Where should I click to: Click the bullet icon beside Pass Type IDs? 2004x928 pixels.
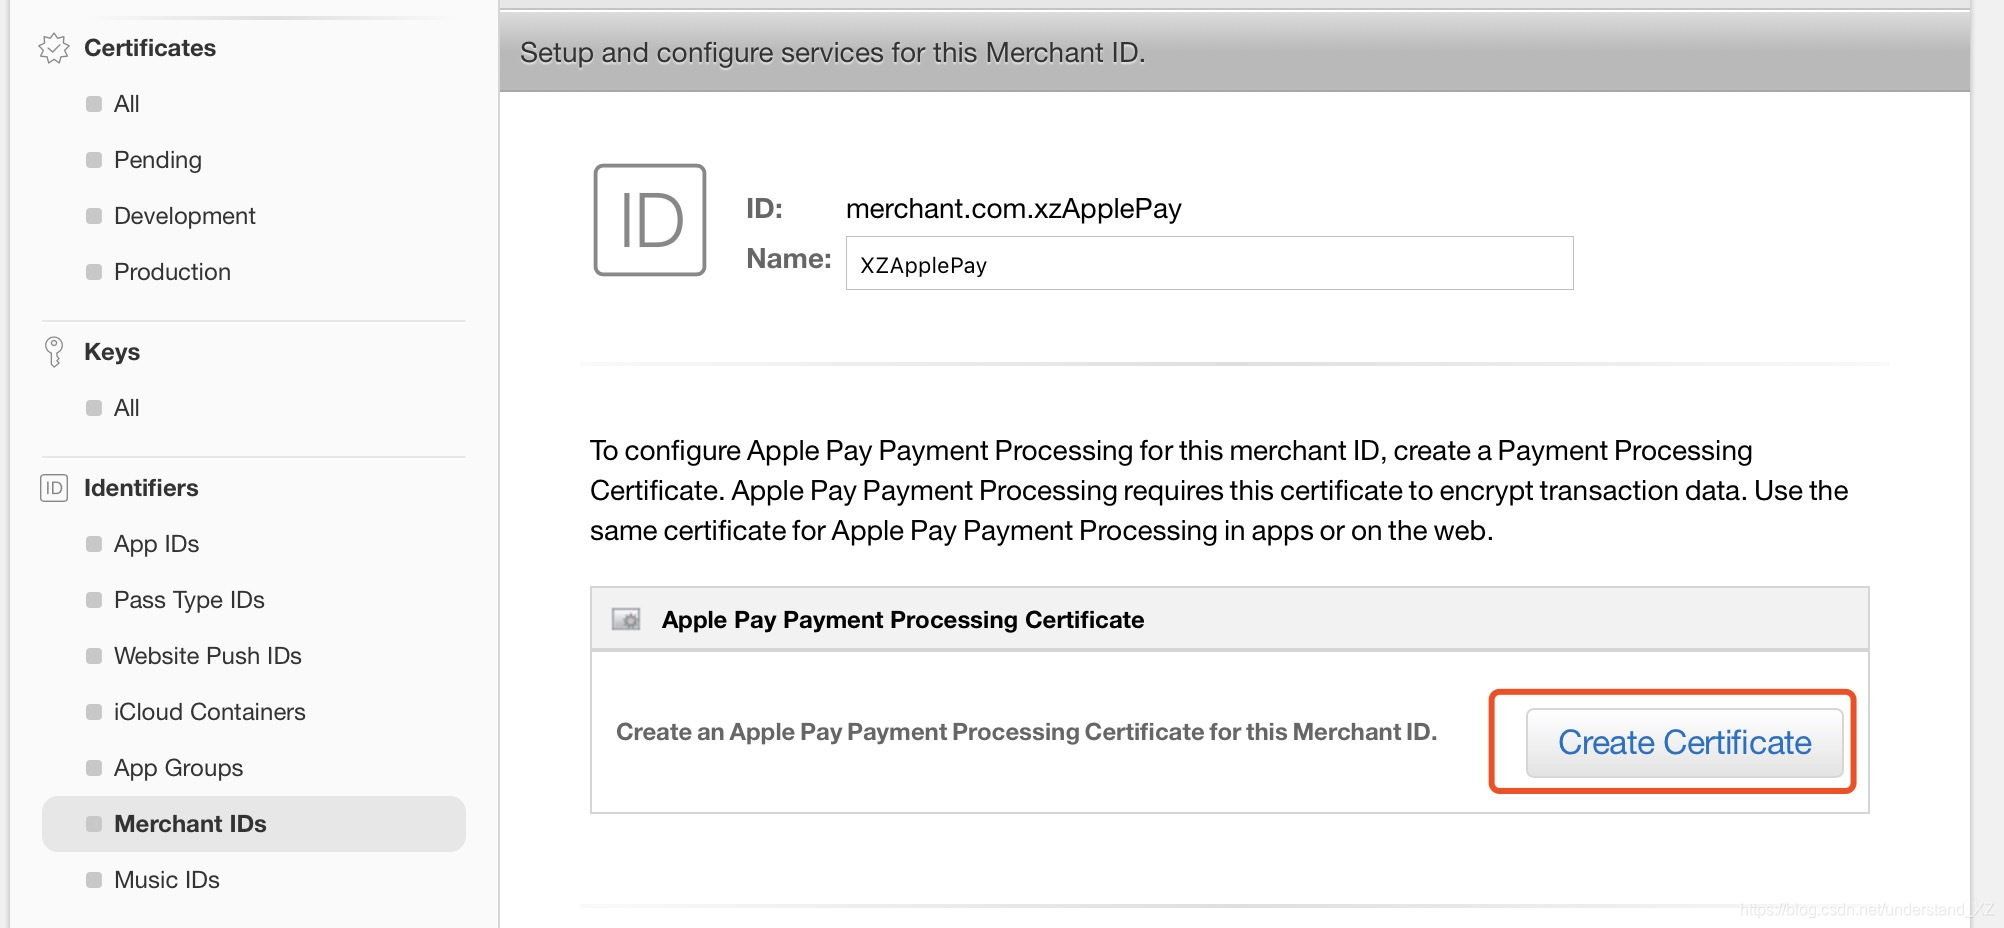[x=94, y=600]
